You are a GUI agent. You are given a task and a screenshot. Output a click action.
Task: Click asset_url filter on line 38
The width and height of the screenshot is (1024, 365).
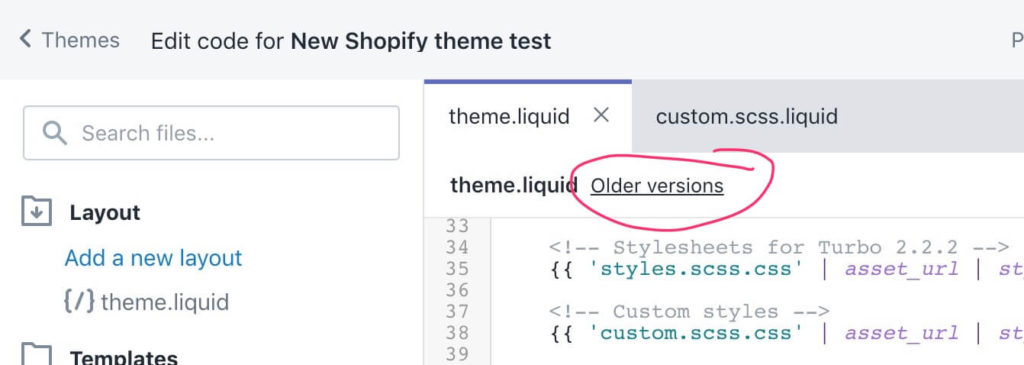click(x=902, y=333)
